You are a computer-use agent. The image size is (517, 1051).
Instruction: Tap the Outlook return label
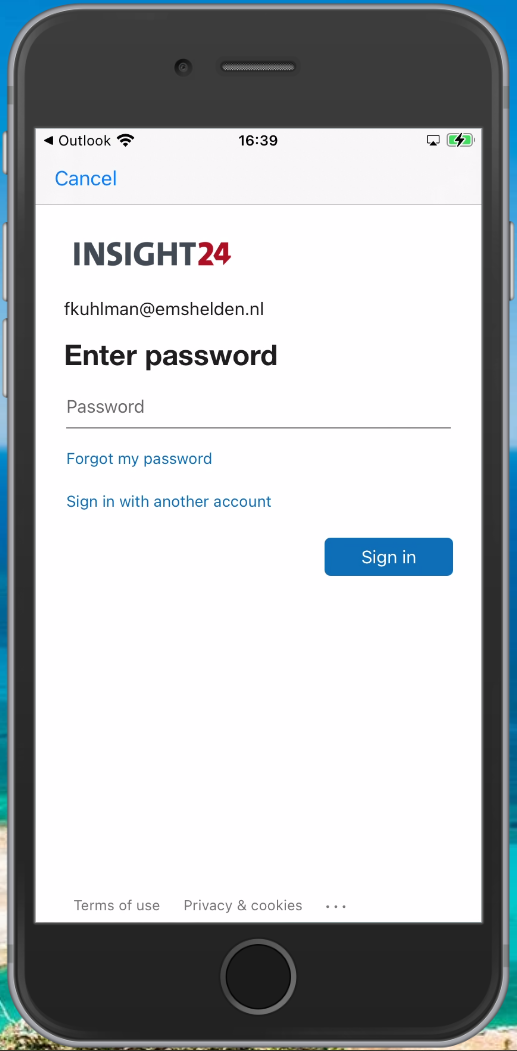84,141
